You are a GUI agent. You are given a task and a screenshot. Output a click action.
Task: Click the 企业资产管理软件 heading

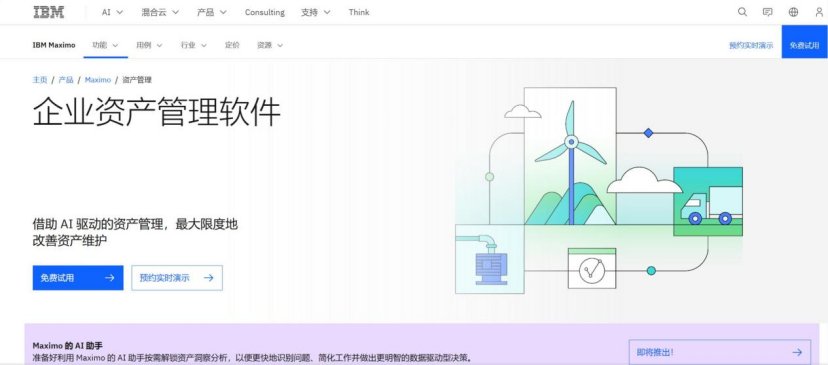(157, 112)
